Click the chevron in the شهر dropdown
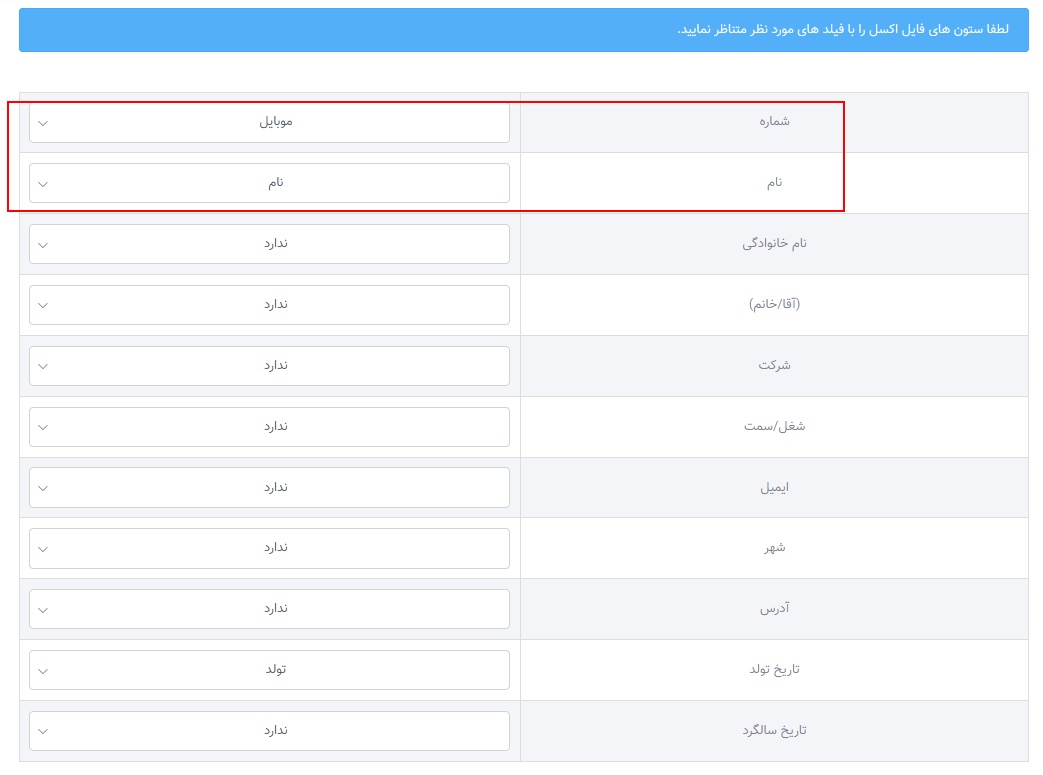 (x=43, y=550)
